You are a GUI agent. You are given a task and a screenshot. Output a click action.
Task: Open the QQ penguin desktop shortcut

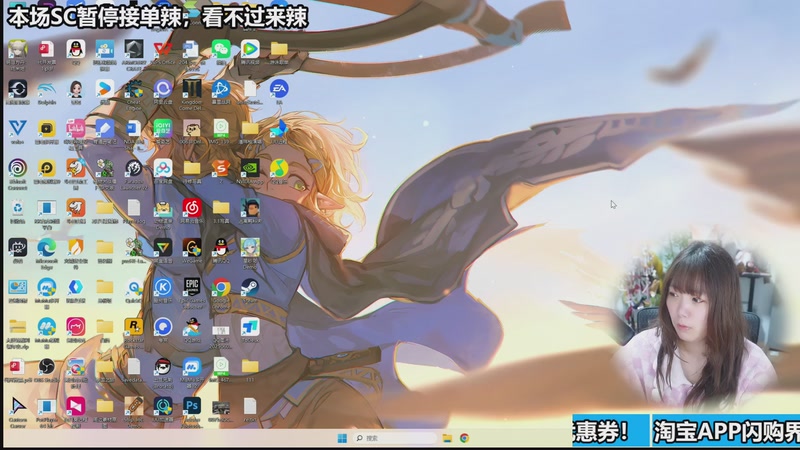click(x=76, y=49)
